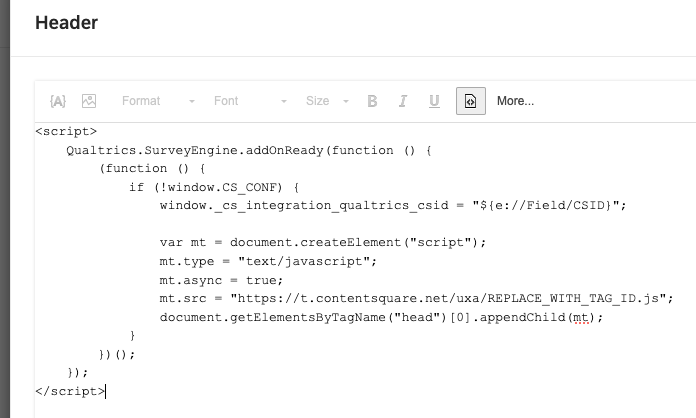
Task: Click the mt.type = "text/javascript" line
Action: point(268,261)
